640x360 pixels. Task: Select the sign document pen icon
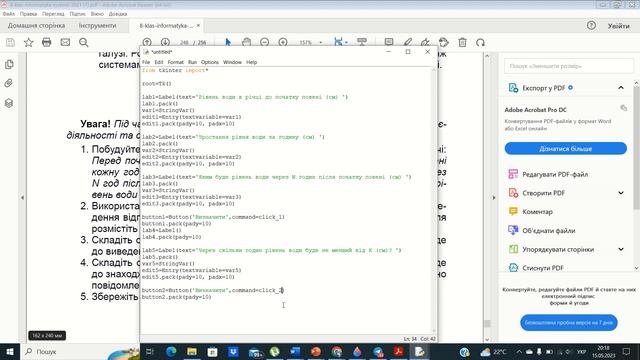coord(425,42)
